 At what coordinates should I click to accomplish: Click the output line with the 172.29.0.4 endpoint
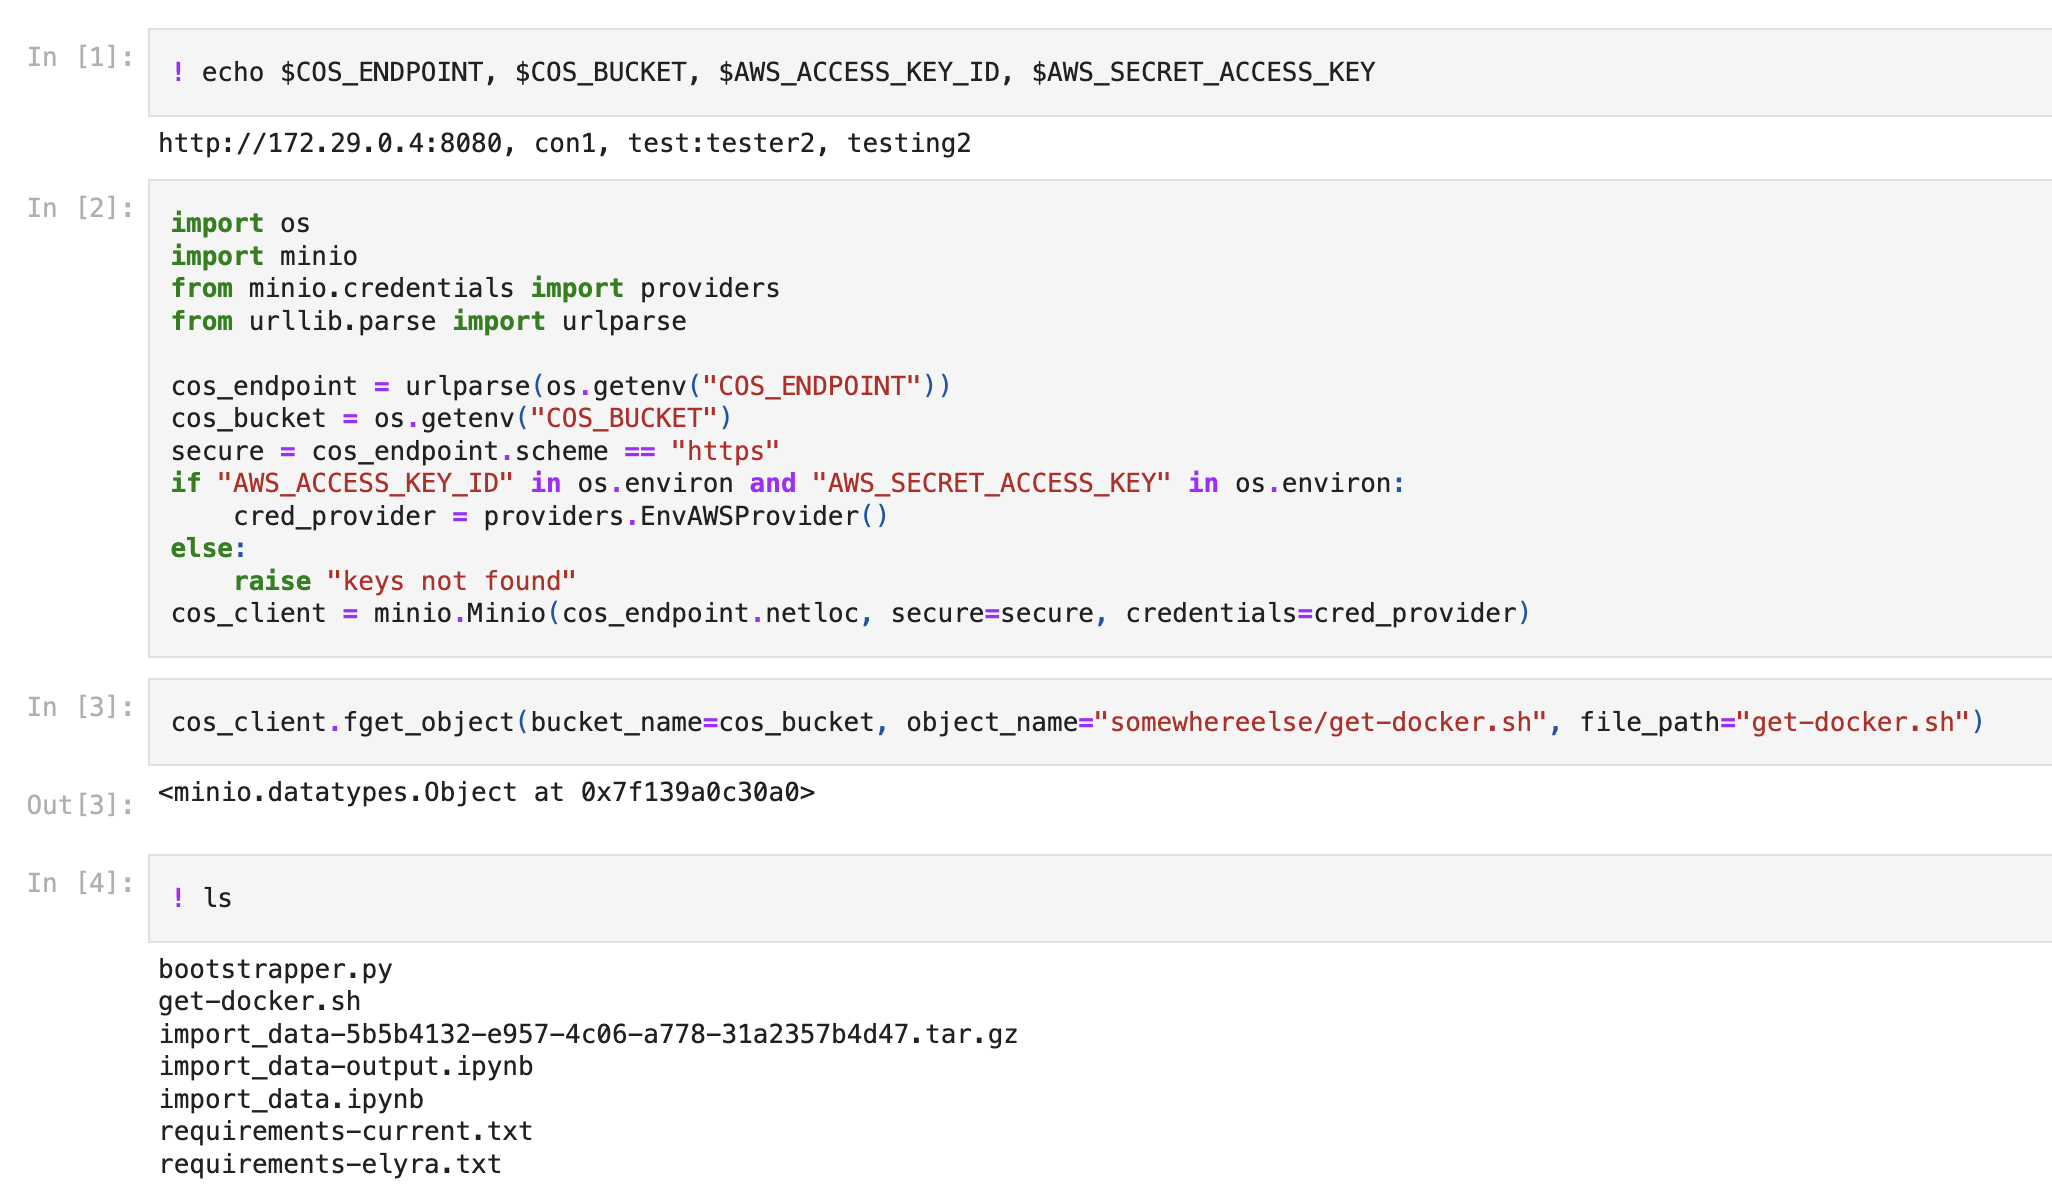tap(564, 144)
